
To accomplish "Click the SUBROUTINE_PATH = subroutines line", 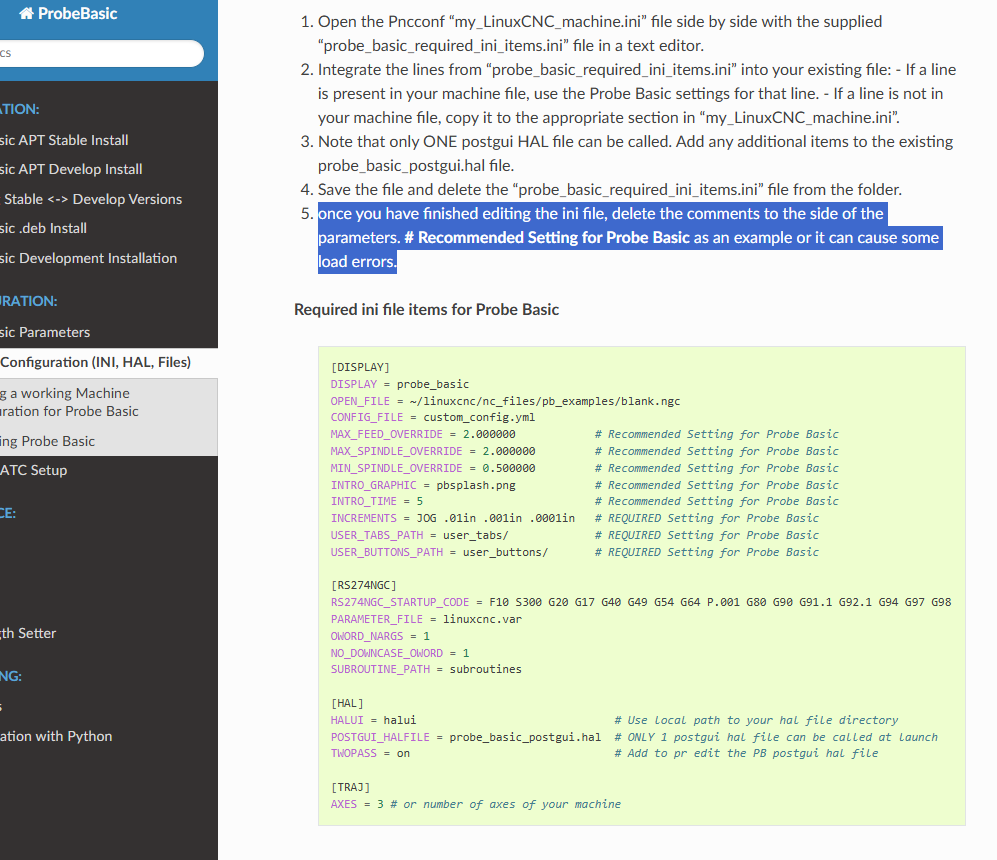I will click(426, 669).
